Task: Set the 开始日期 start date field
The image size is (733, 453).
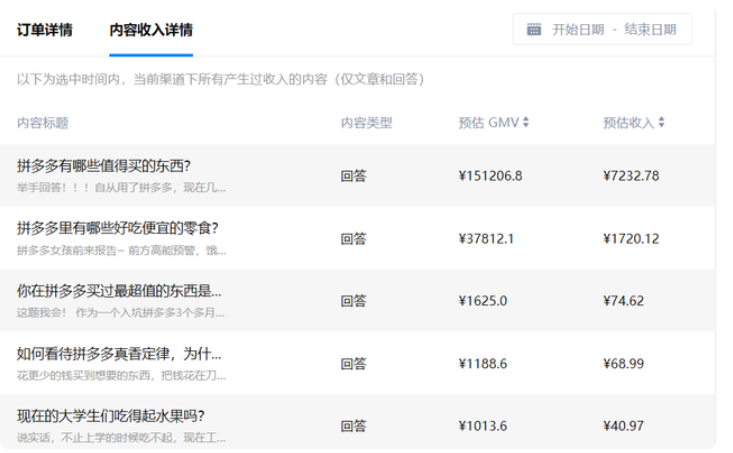Action: pos(578,29)
